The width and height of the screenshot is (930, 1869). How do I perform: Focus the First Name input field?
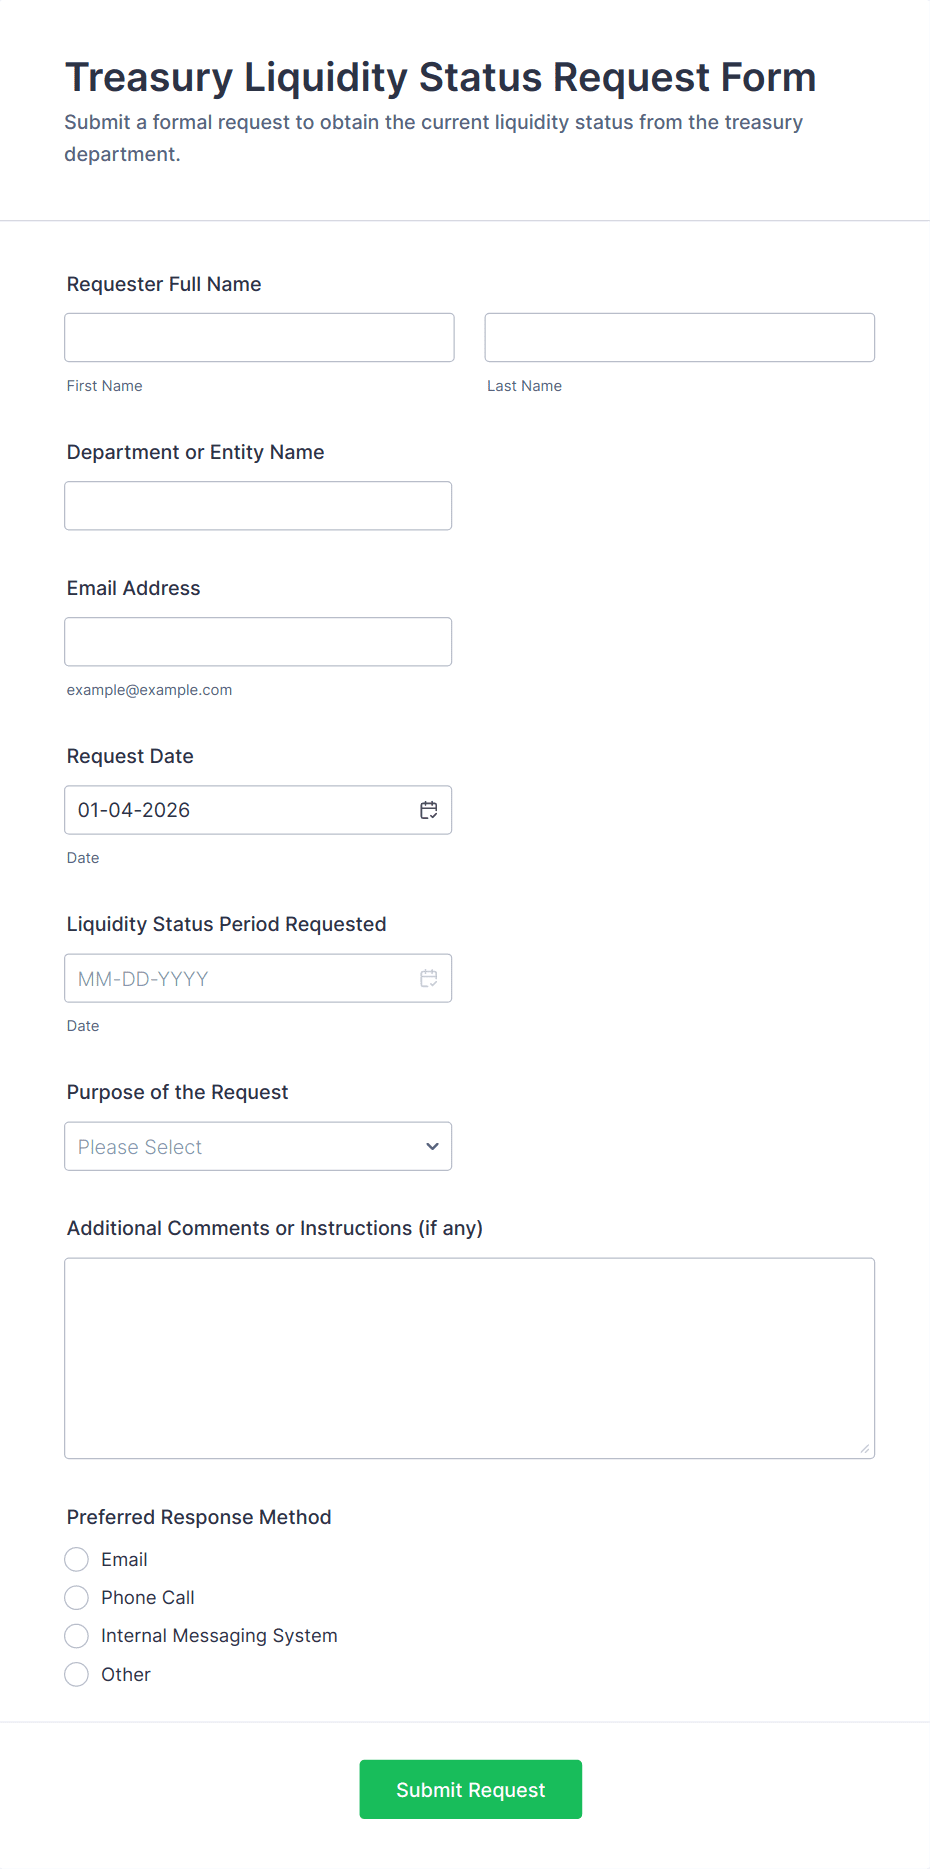tap(259, 337)
